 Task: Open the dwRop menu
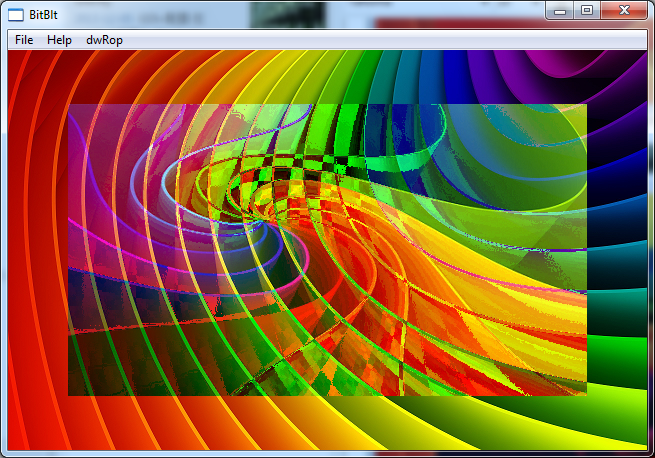coord(104,40)
